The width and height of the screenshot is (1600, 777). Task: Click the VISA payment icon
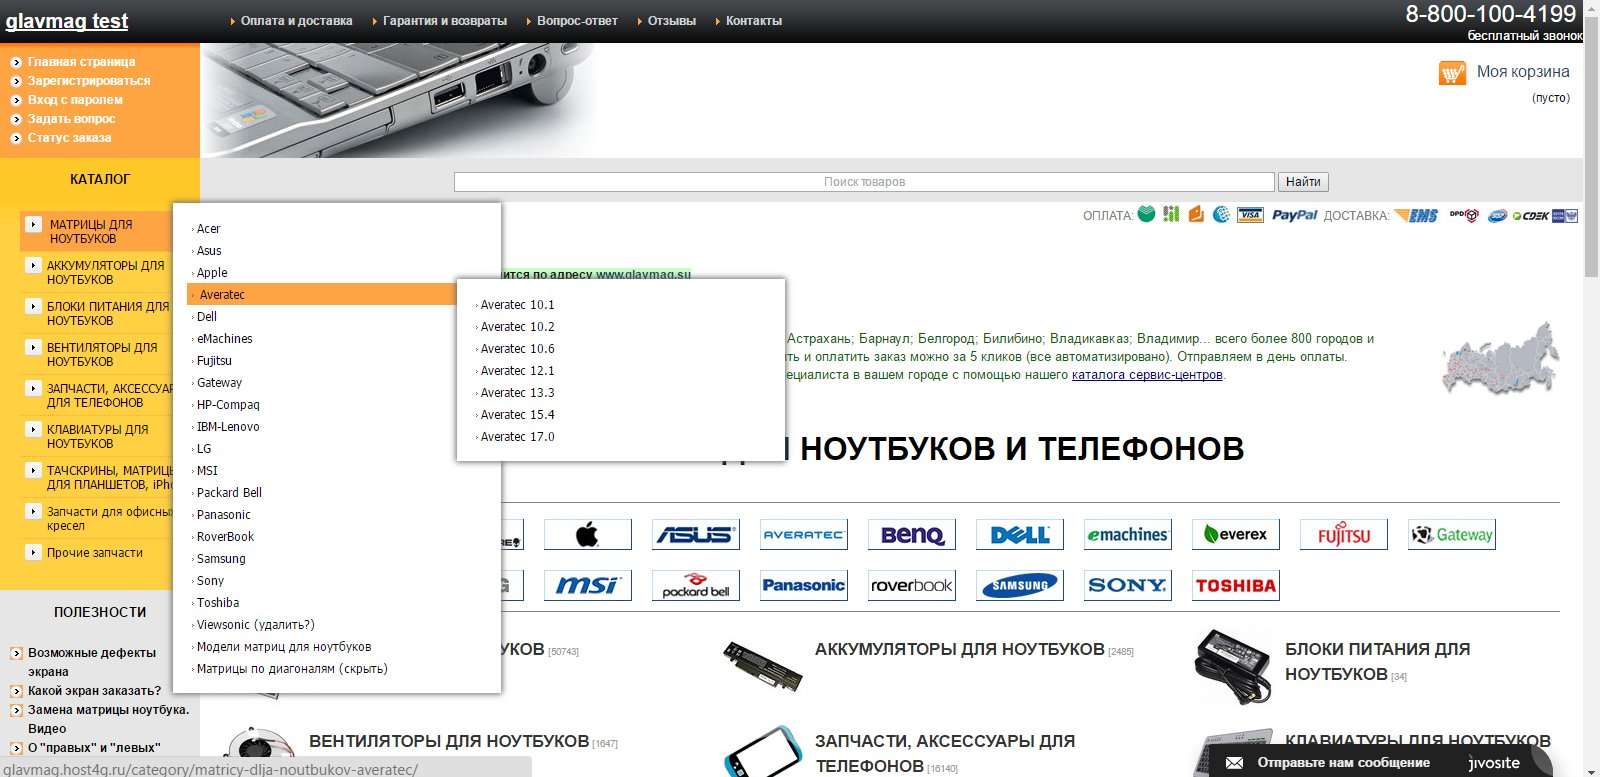point(1250,215)
